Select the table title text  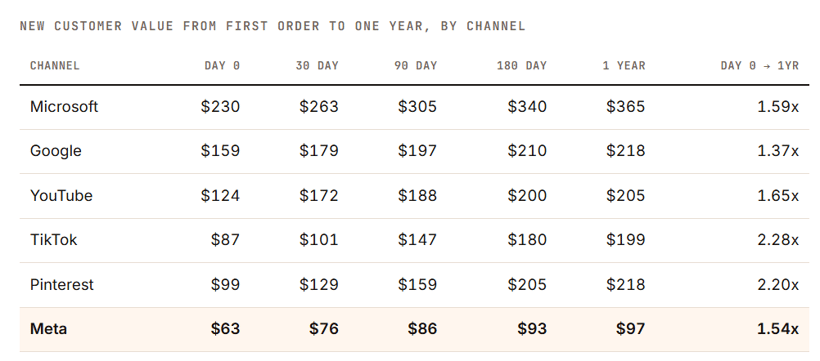[272, 26]
